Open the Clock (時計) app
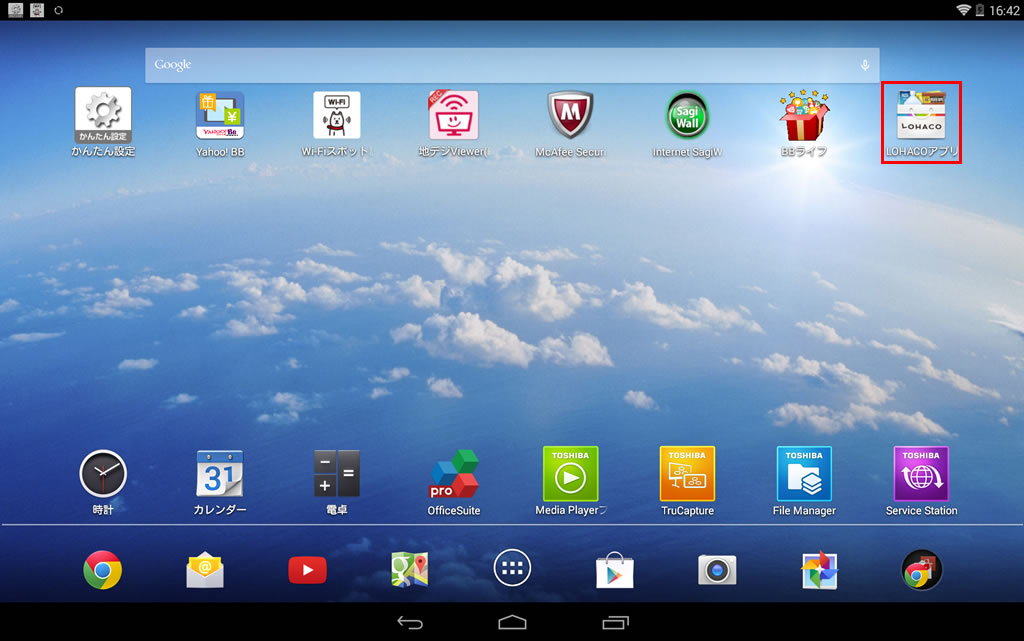The image size is (1024, 641). [x=103, y=474]
